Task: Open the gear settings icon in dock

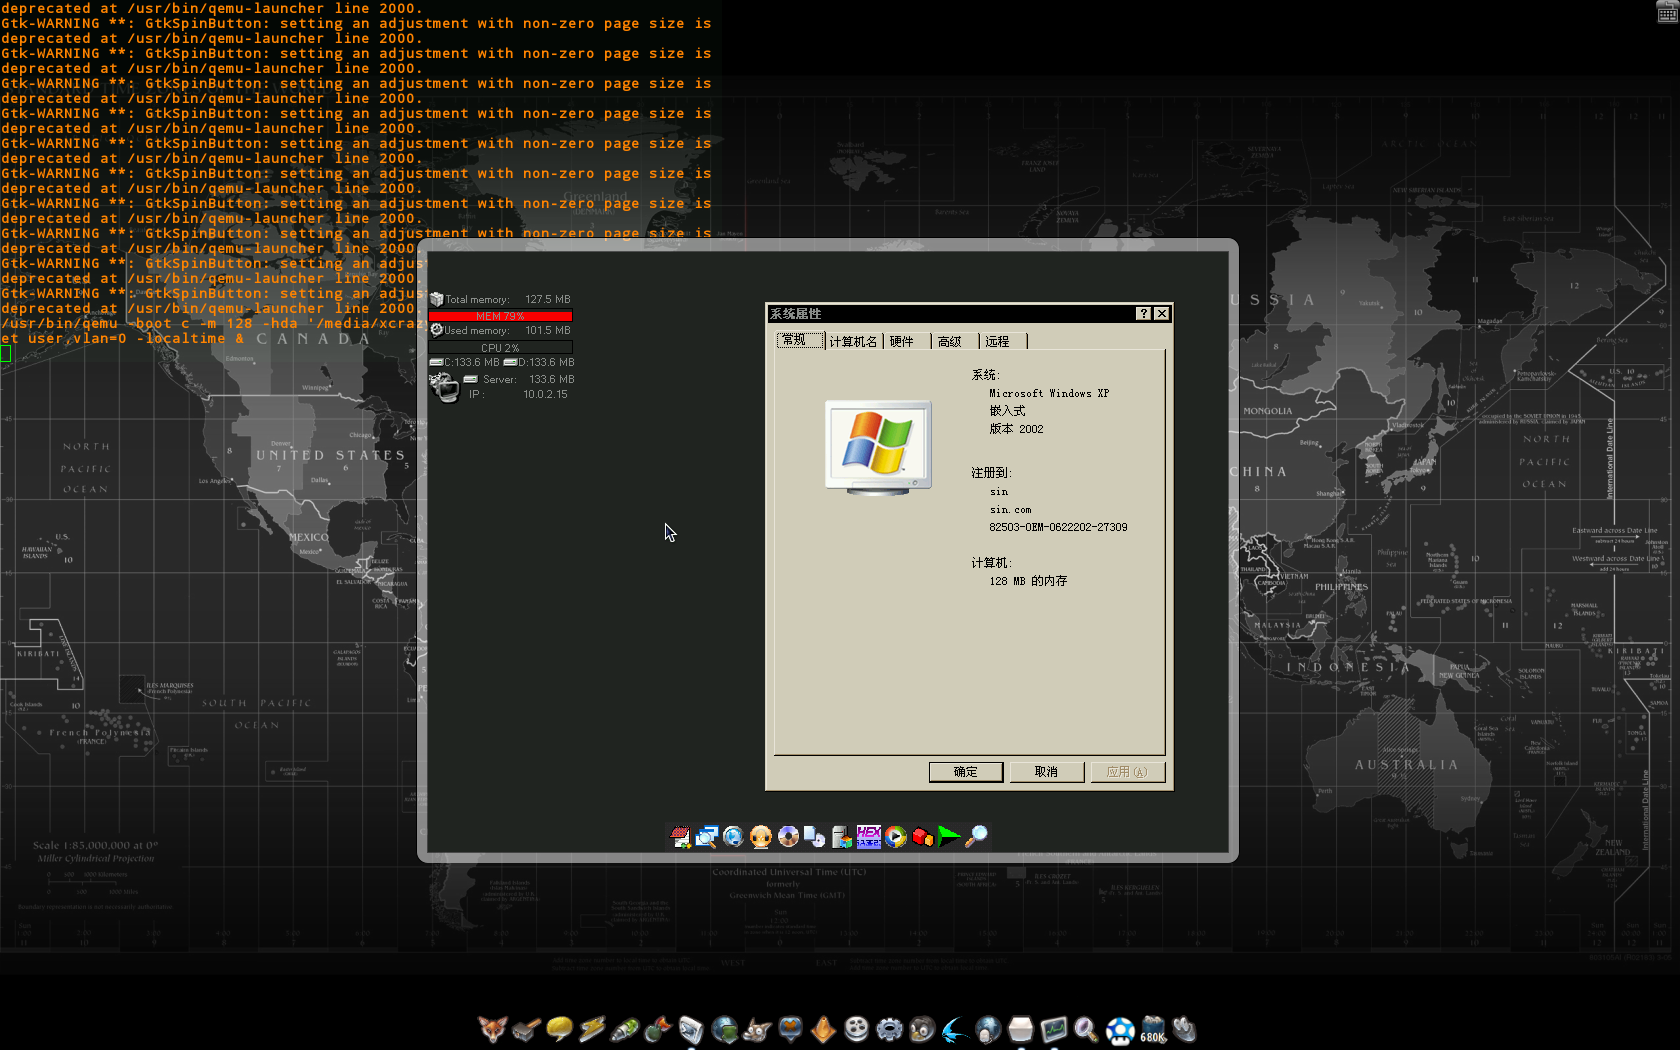Action: (889, 1029)
